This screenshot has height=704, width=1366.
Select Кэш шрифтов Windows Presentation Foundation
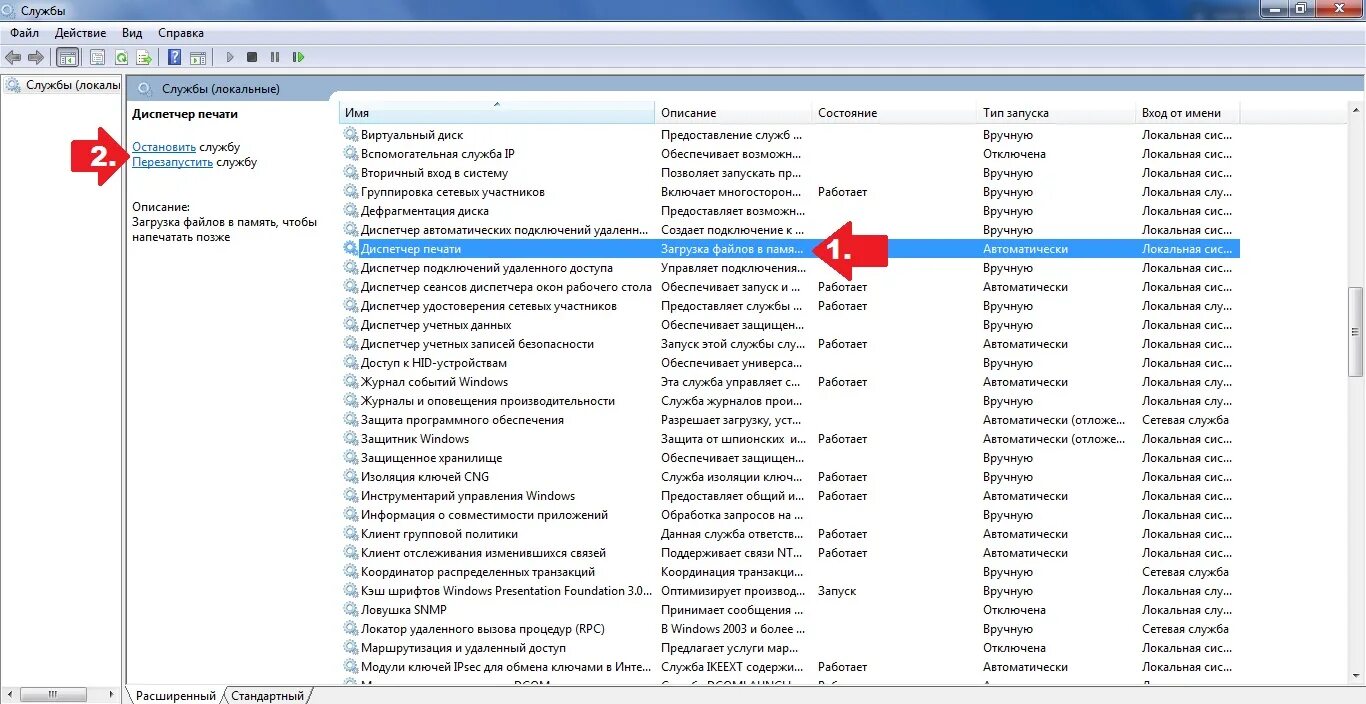point(506,591)
